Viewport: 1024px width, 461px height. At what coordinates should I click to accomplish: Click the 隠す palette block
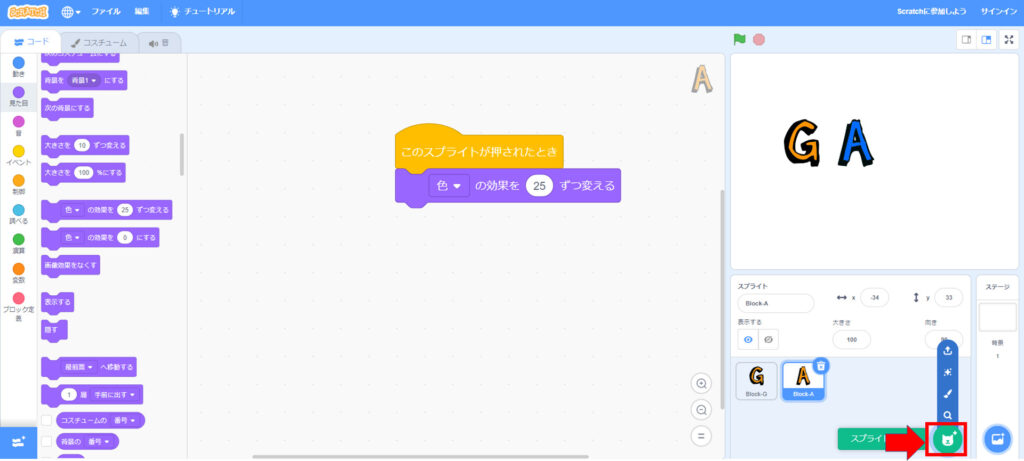(54, 330)
